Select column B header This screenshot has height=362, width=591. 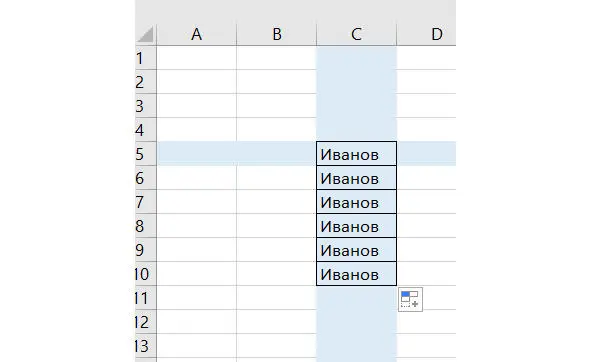click(x=277, y=34)
